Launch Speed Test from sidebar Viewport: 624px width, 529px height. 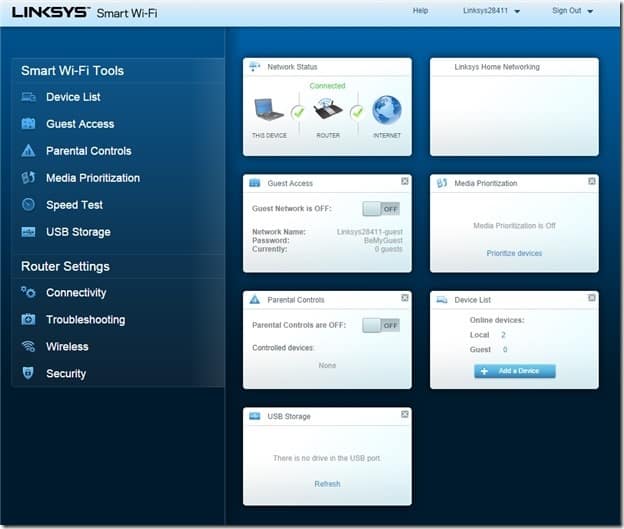point(74,205)
